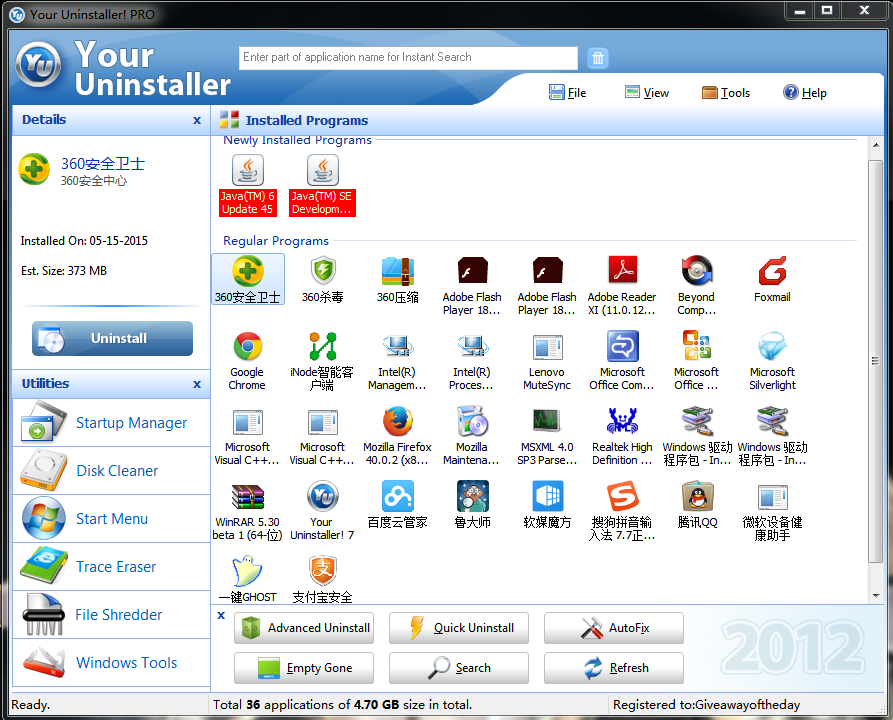Open the File menu

click(x=568, y=92)
